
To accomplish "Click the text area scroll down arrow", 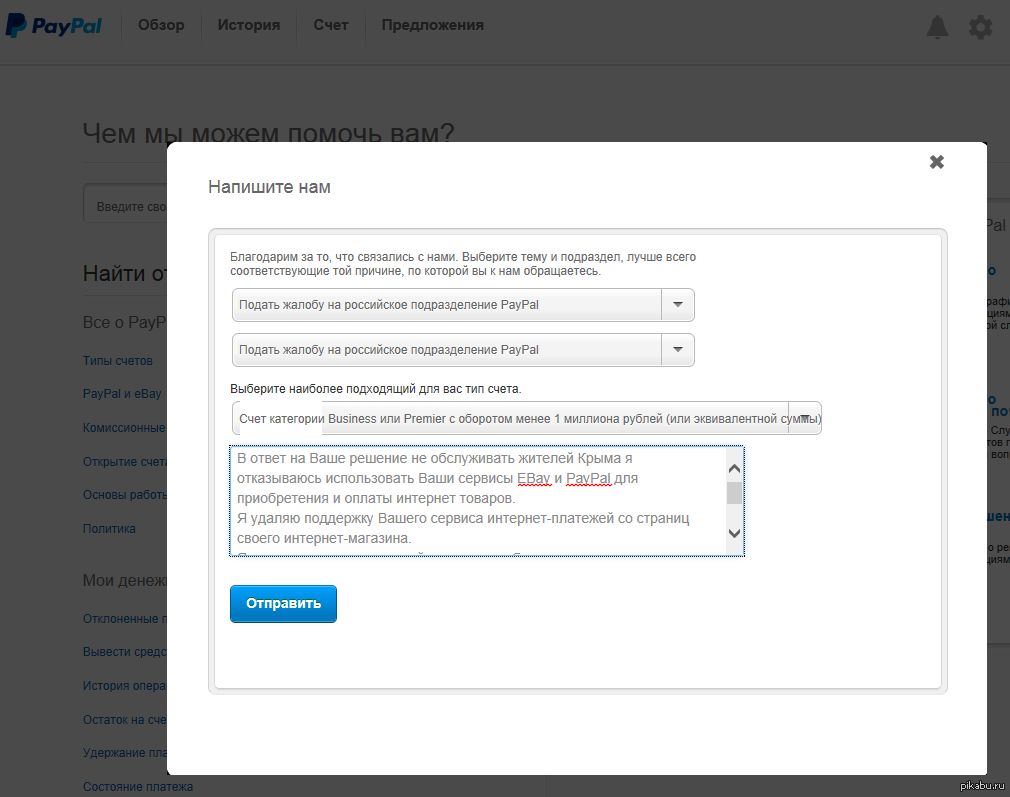I will (734, 533).
